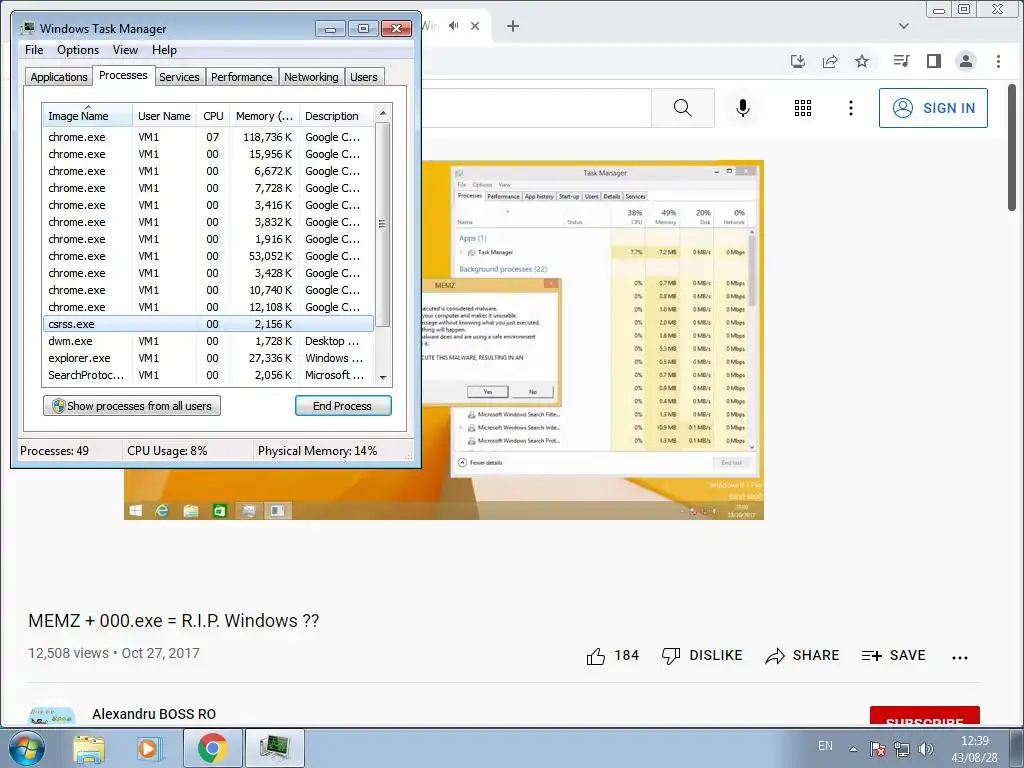Click Show processes from all users

(132, 406)
